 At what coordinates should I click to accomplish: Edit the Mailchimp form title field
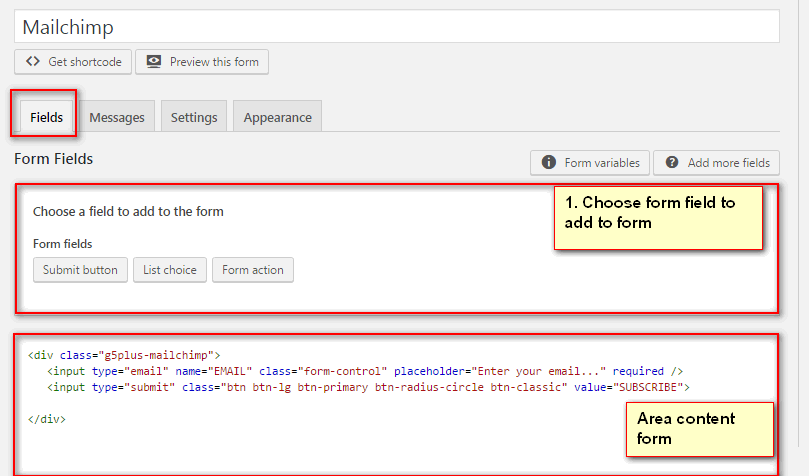[397, 26]
